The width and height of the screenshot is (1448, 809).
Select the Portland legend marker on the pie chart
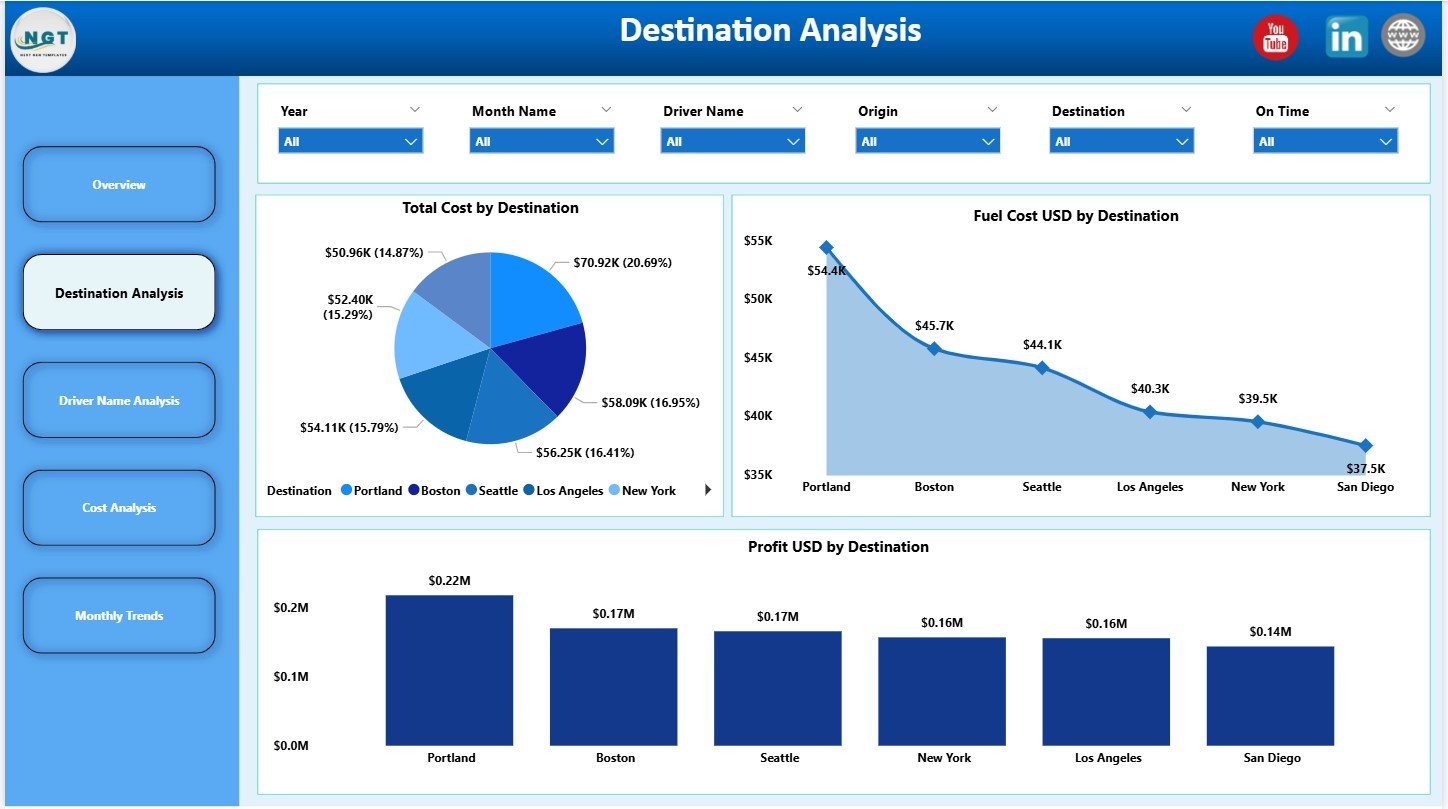(x=345, y=491)
